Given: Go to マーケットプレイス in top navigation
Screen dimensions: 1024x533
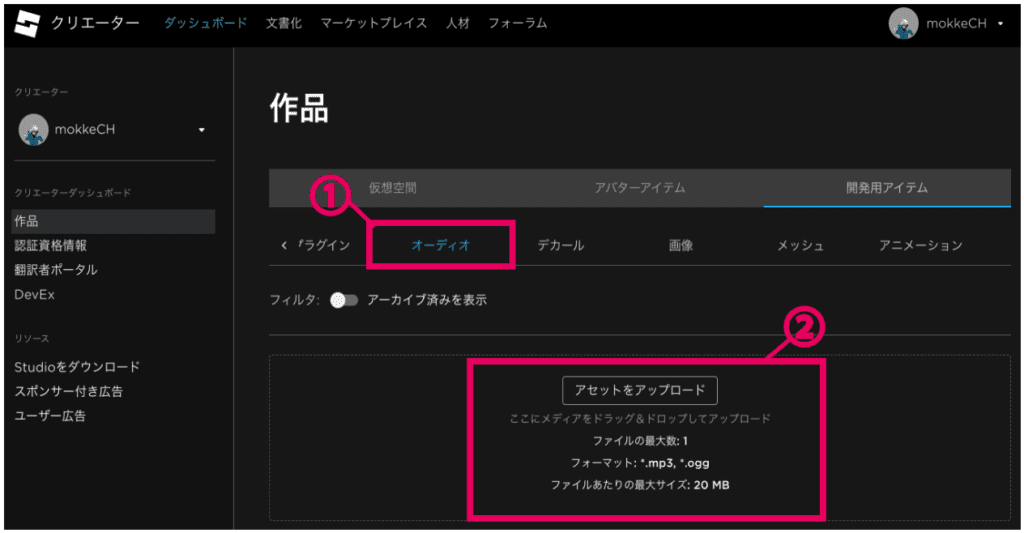Looking at the screenshot, I should click(373, 23).
